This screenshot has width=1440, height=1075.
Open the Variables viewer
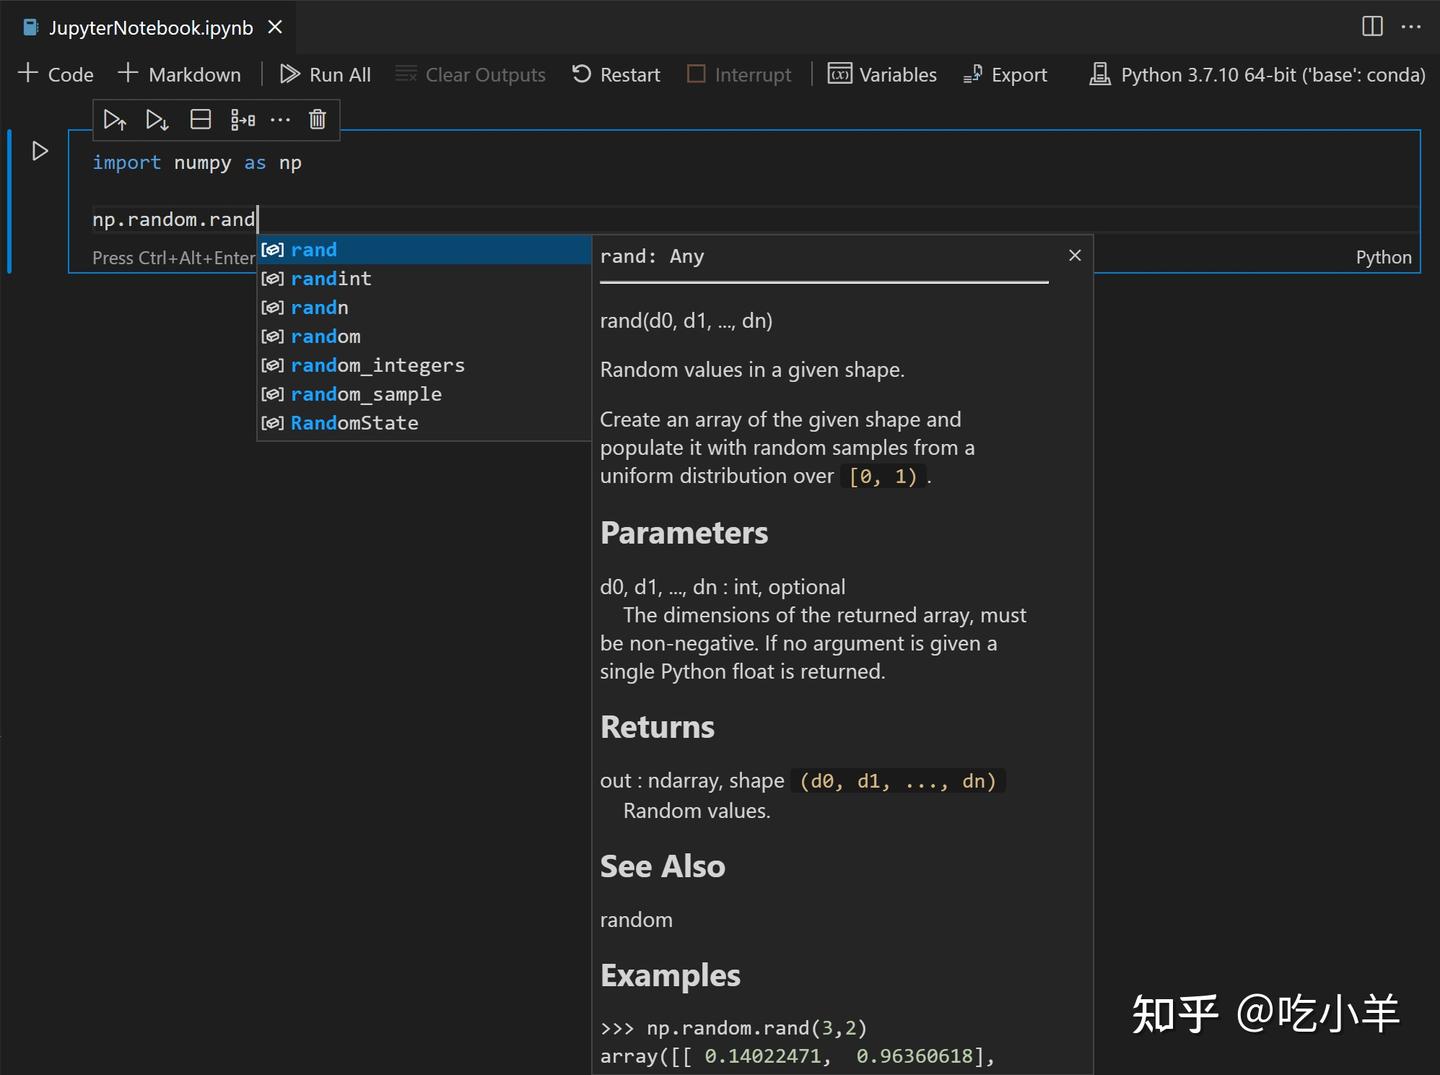[x=881, y=74]
